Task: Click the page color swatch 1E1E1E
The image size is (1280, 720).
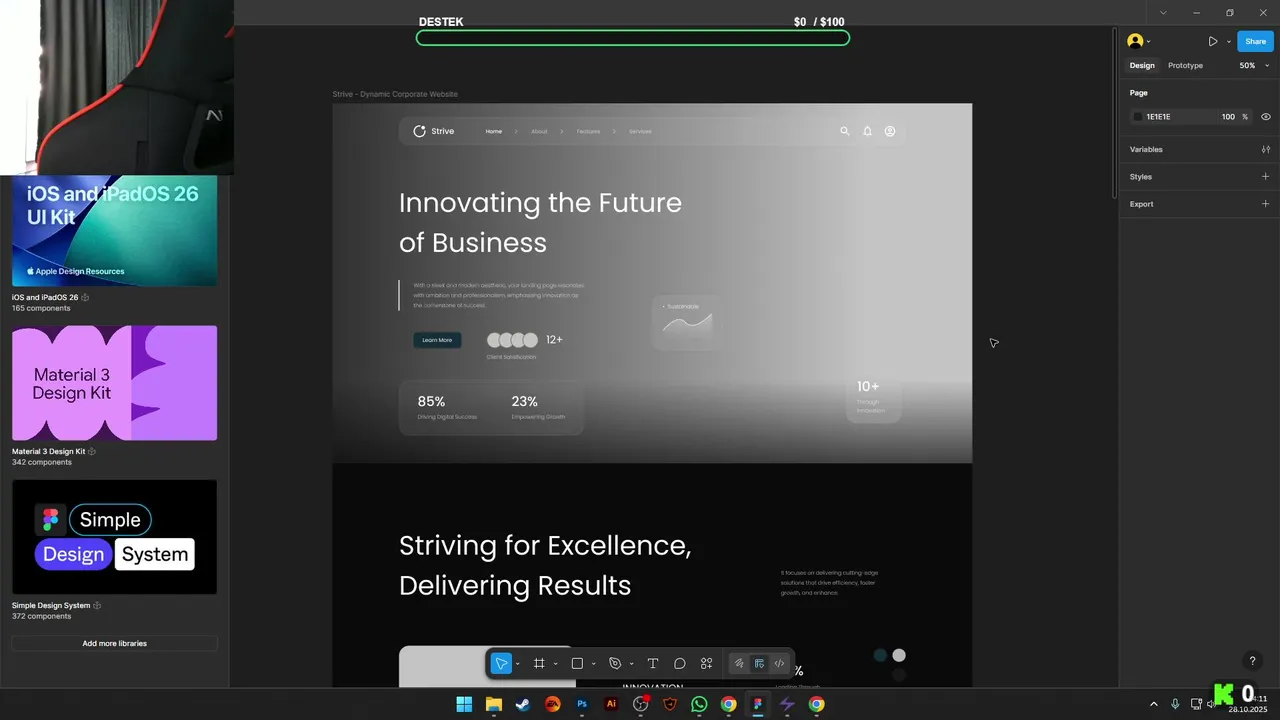Action: click(x=1137, y=117)
